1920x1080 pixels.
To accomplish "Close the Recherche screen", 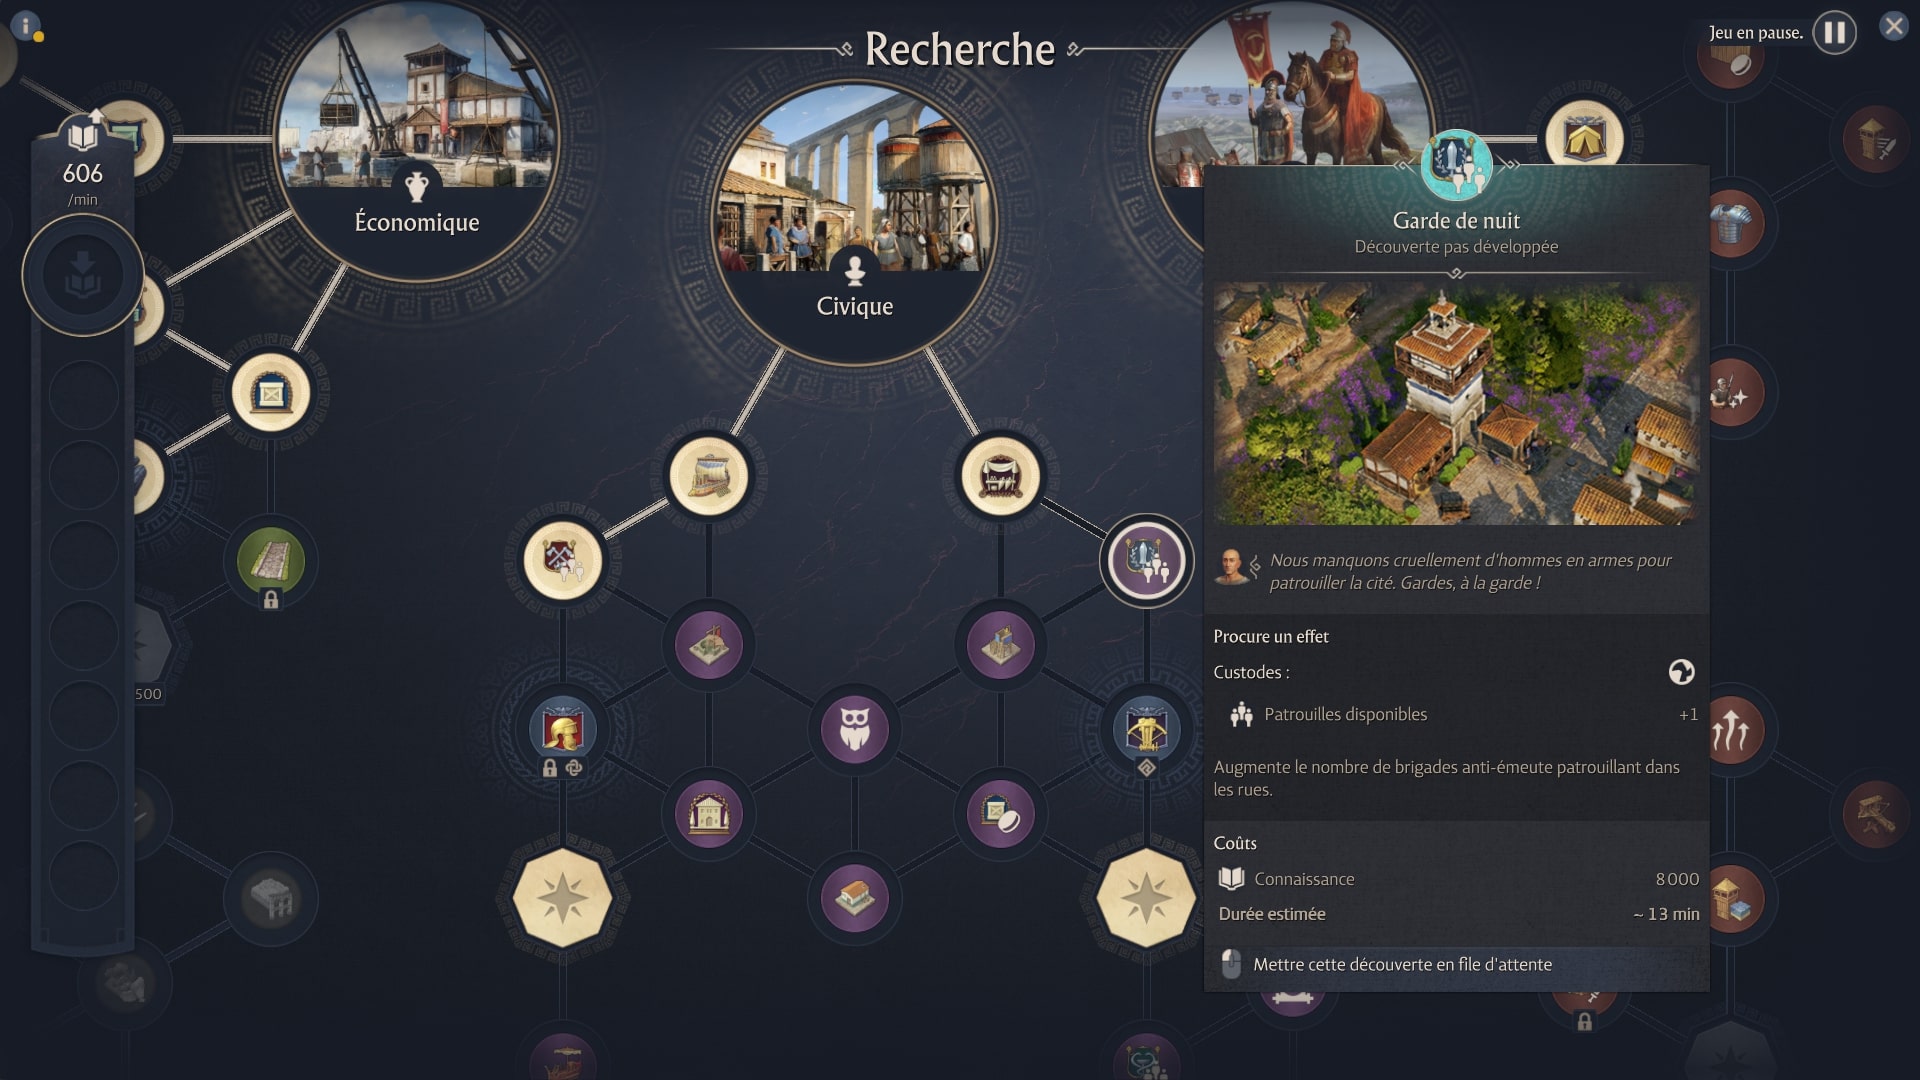I will click(x=1893, y=26).
